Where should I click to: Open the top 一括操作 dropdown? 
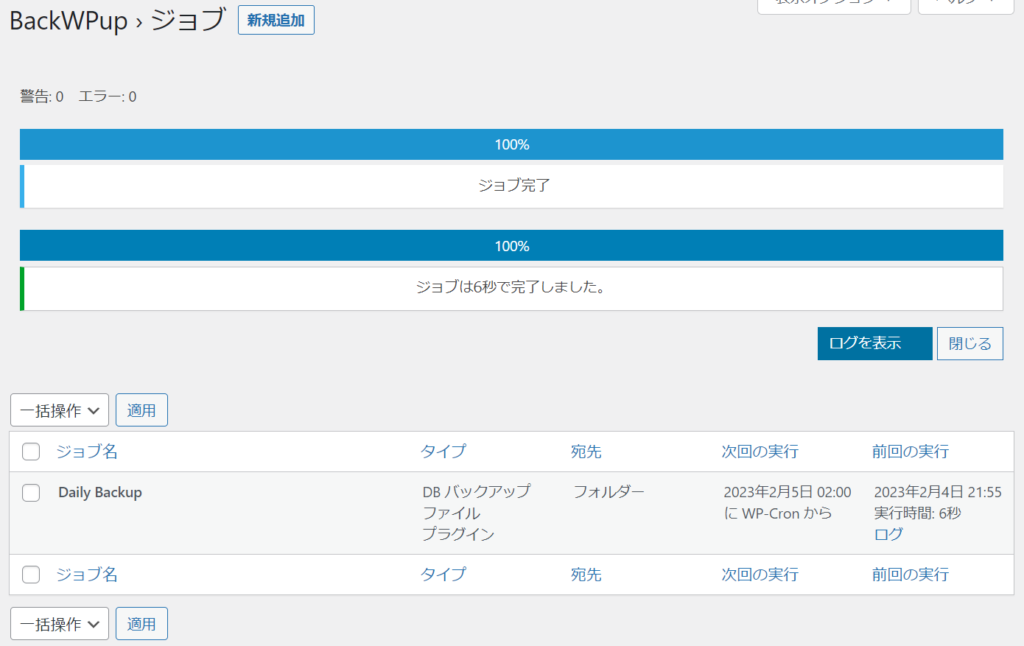(x=59, y=410)
